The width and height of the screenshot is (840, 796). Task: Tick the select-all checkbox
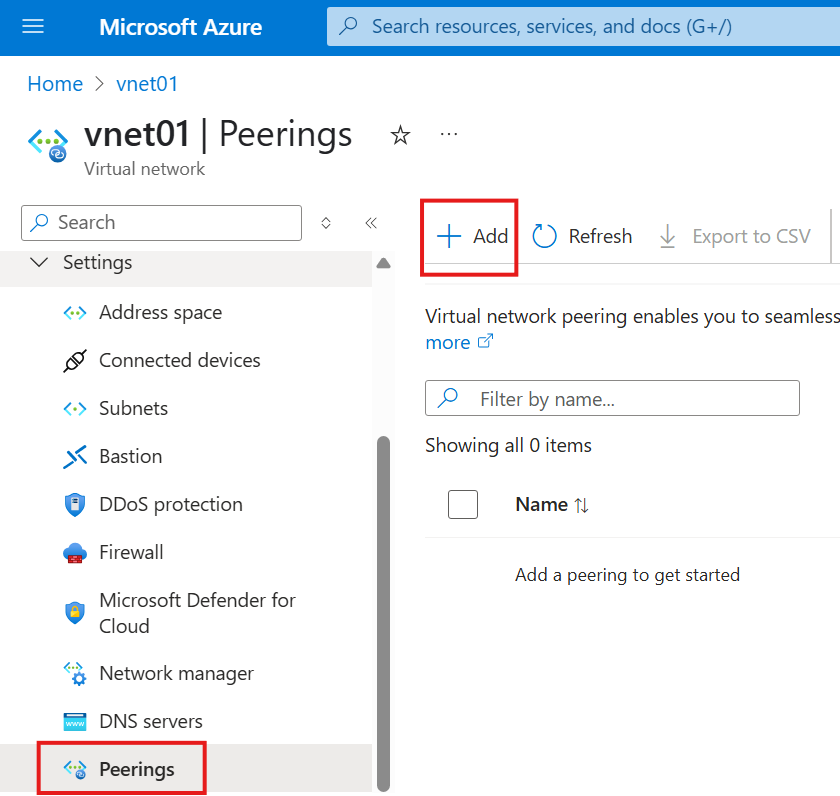463,505
